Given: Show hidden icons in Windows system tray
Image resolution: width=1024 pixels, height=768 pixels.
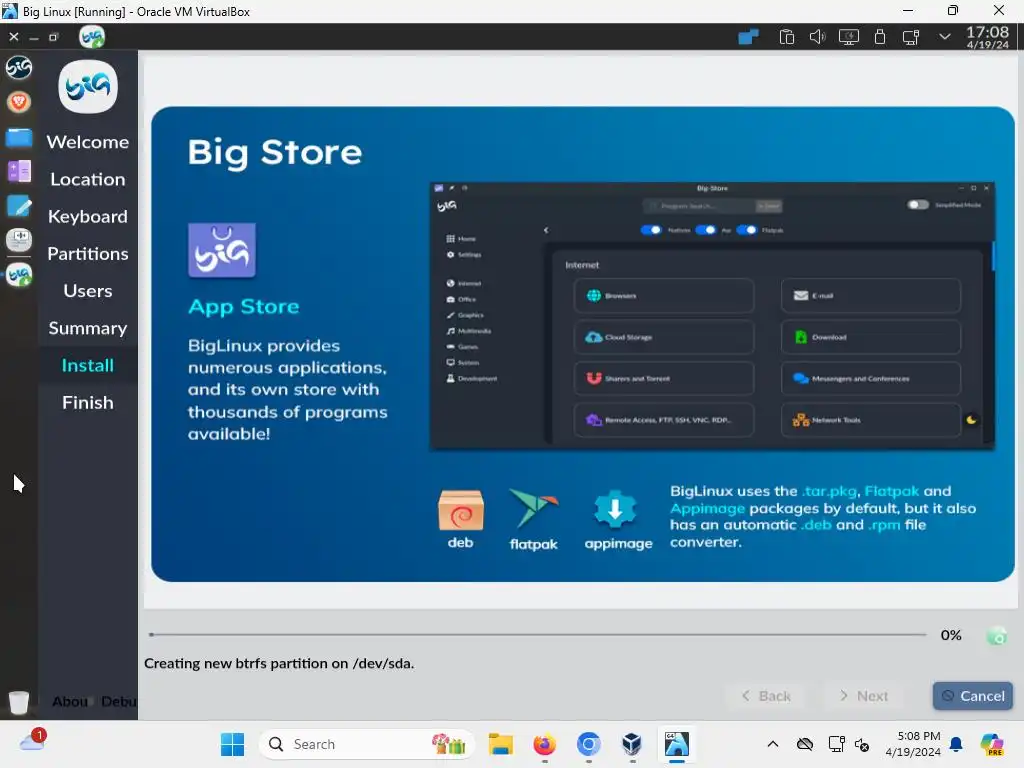Looking at the screenshot, I should click(x=773, y=744).
